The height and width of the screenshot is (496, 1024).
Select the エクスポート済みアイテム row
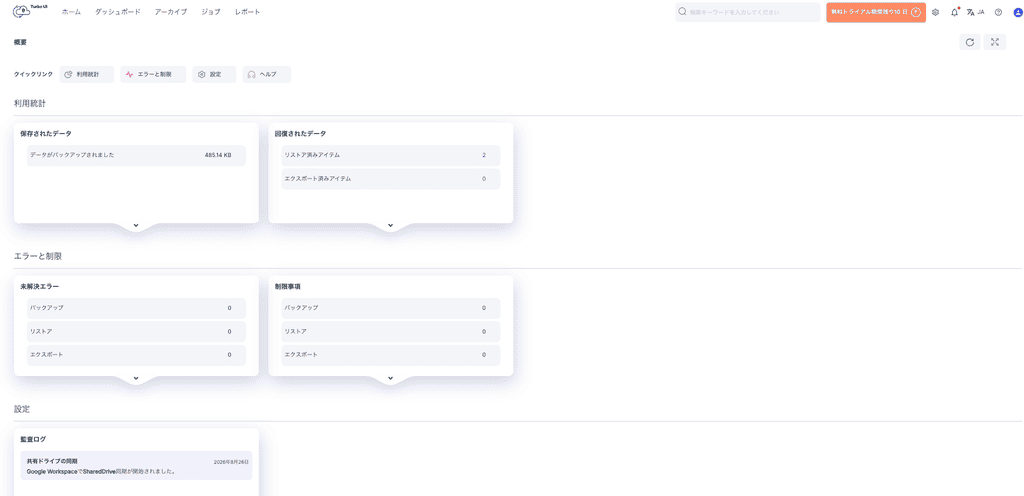pos(391,179)
